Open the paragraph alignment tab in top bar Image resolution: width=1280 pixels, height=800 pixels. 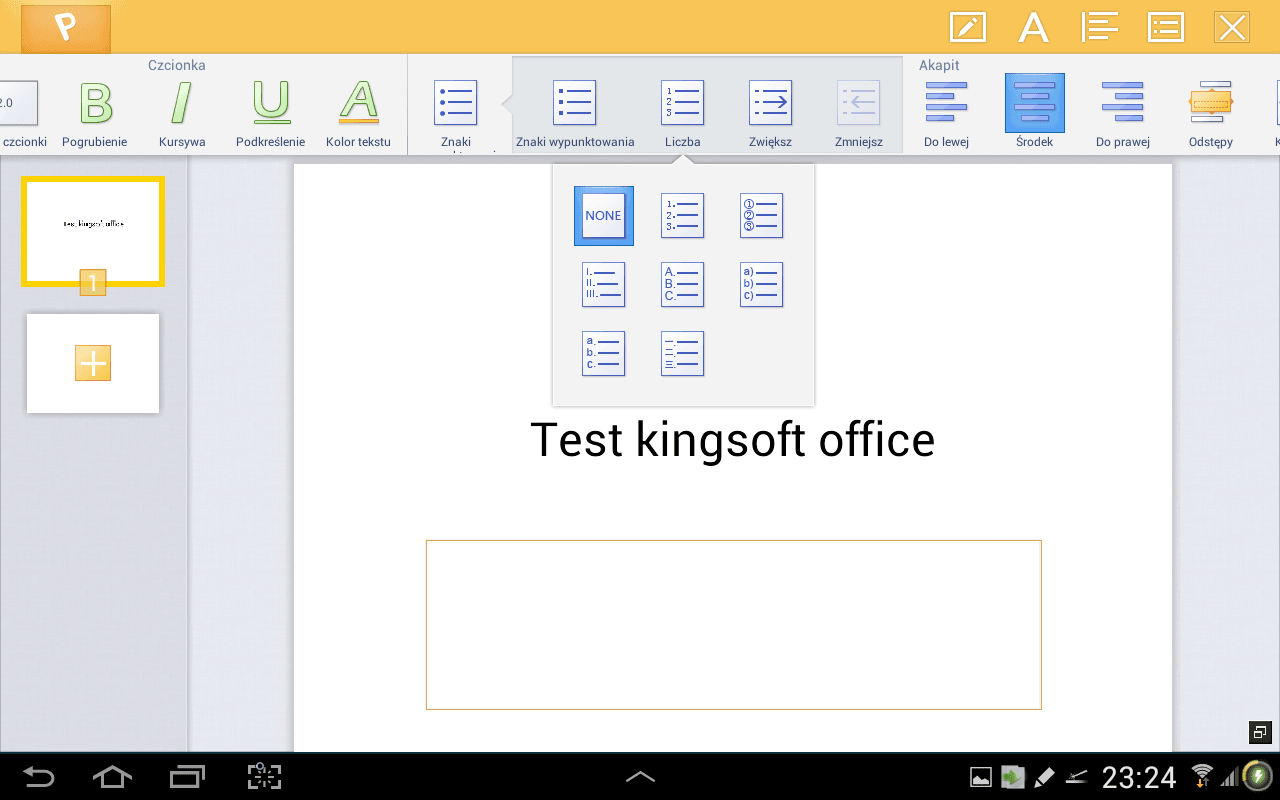coord(1099,27)
